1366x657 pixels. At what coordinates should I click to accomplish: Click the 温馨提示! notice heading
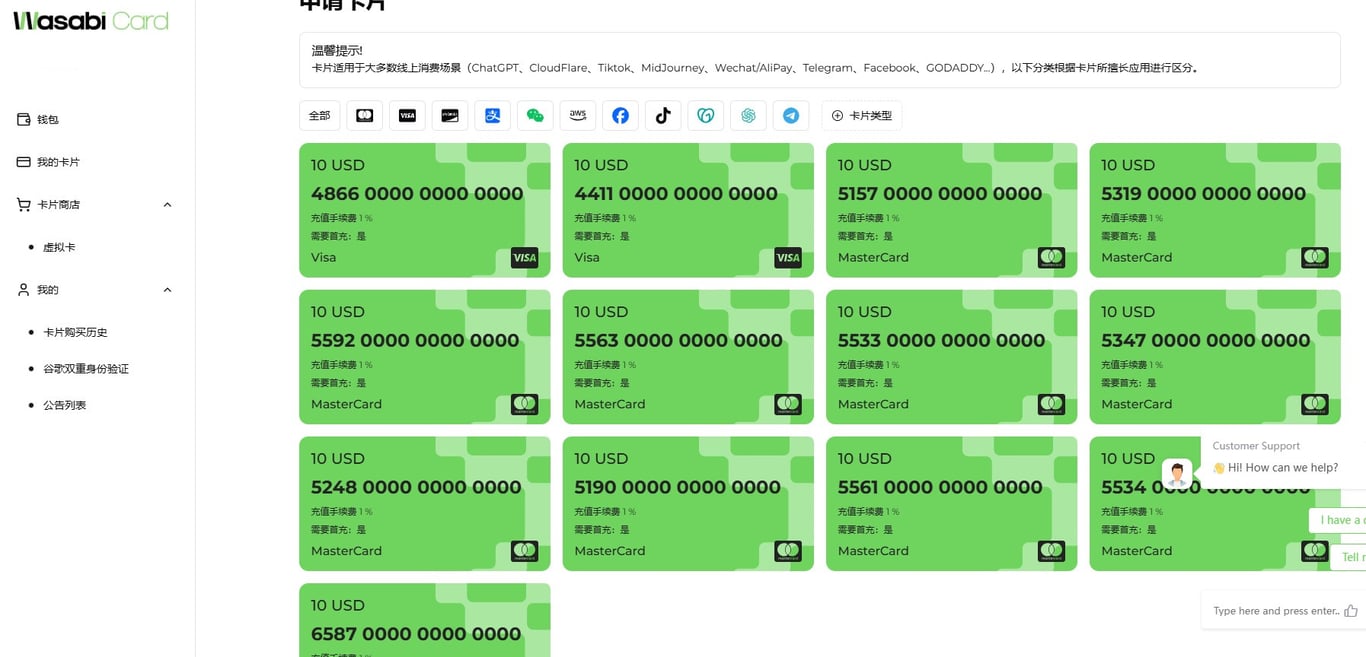[337, 50]
